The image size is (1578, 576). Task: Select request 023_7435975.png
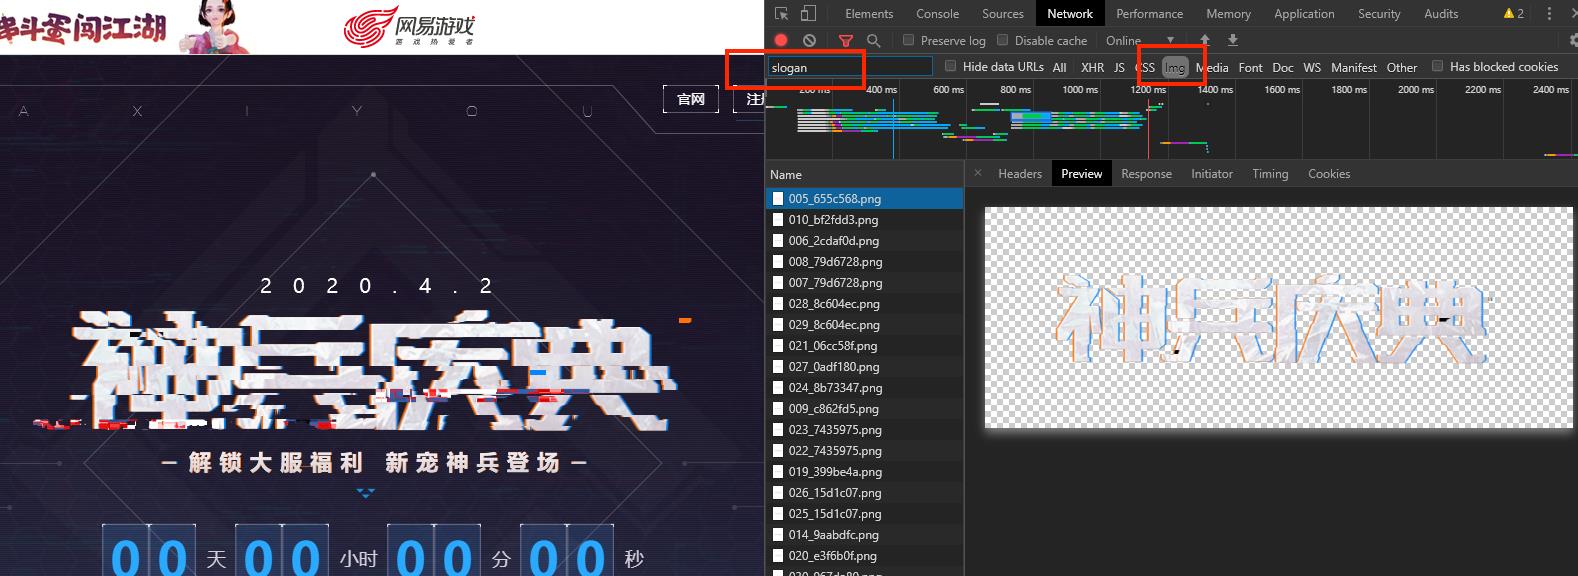tap(864, 429)
